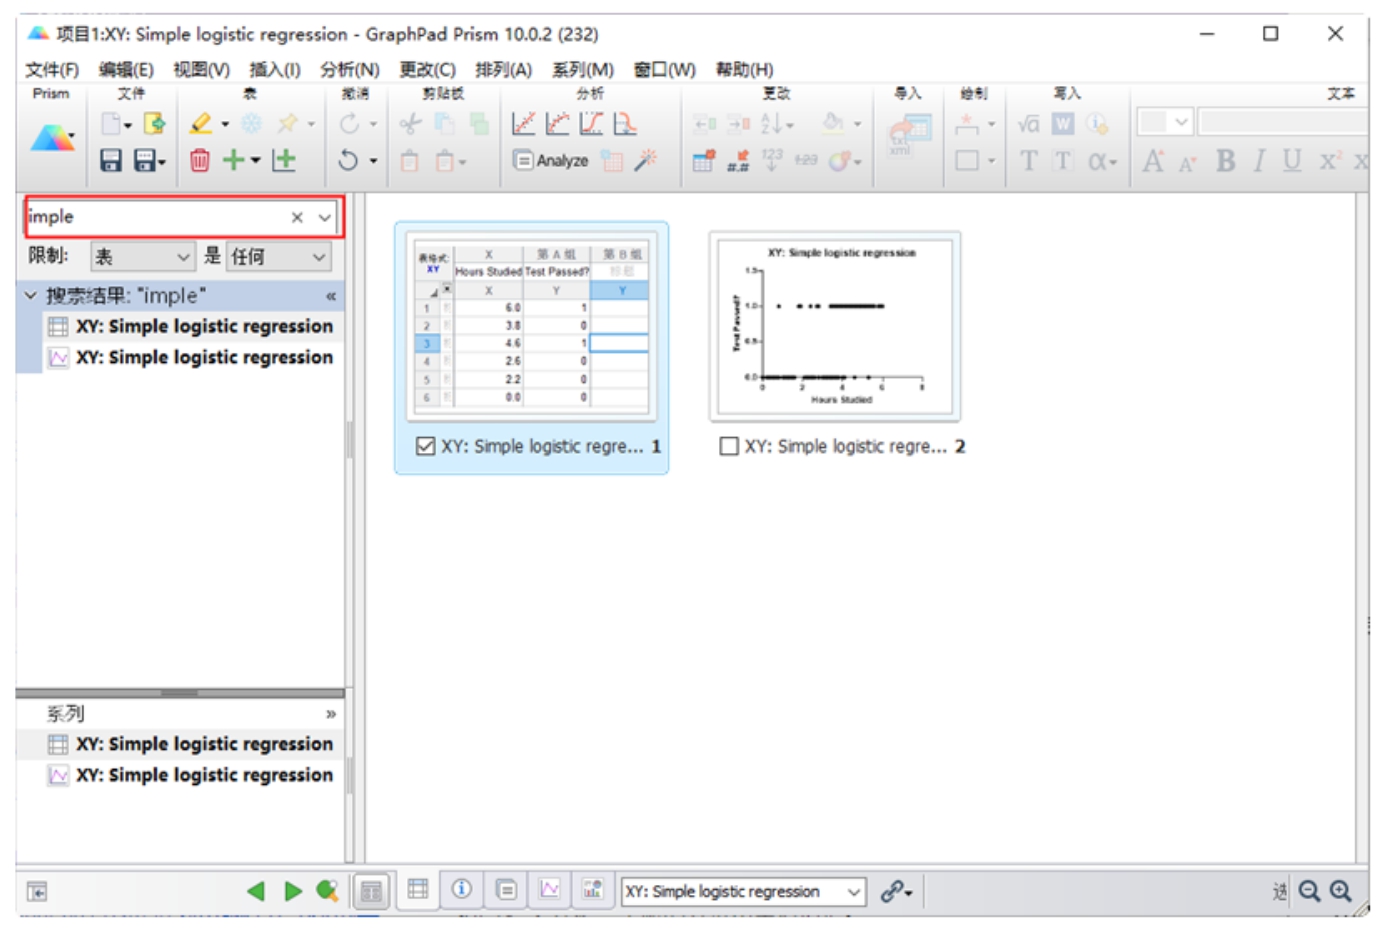This screenshot has height=933, width=1384.
Task: Click the magic wand icon
Action: click(x=647, y=160)
